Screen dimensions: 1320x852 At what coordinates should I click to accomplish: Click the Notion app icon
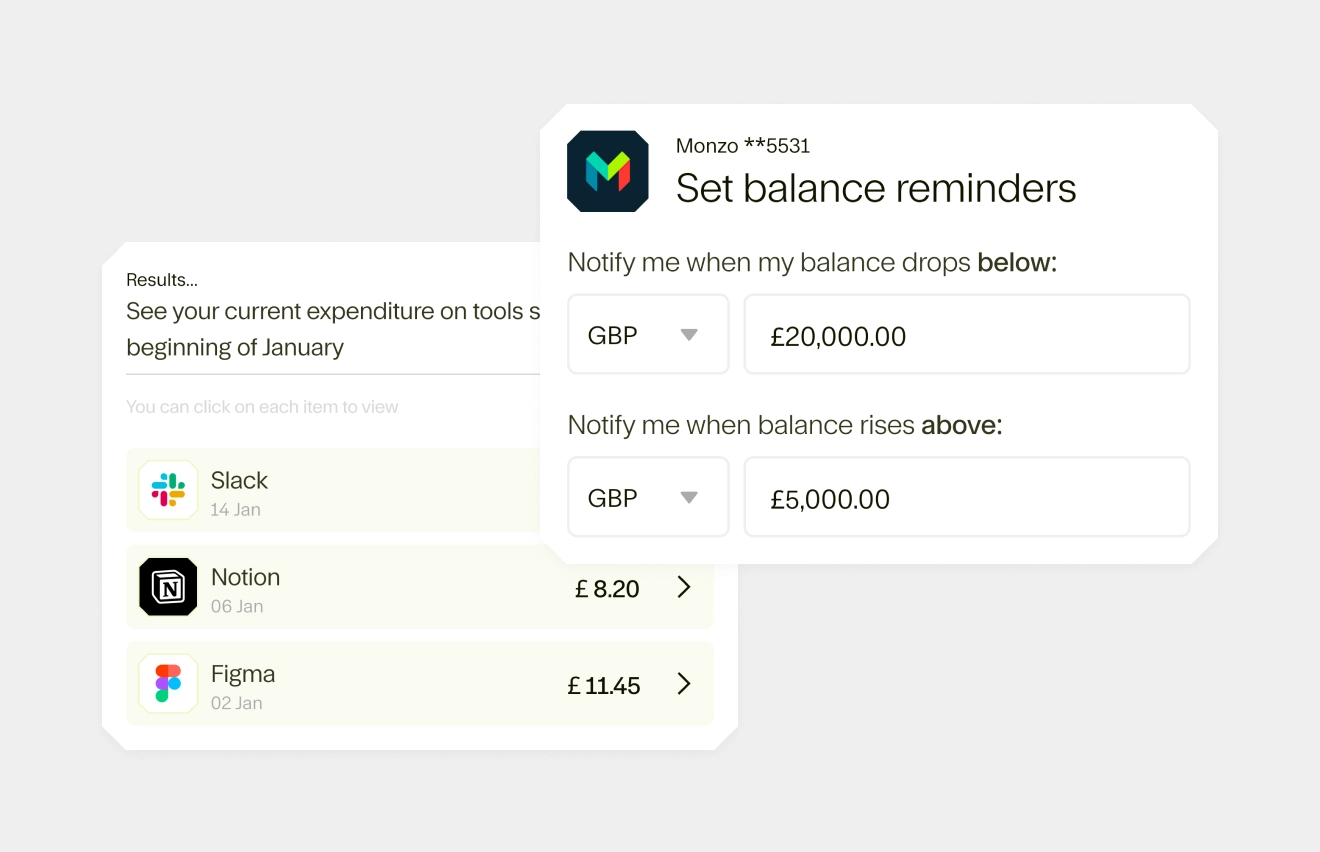click(167, 587)
